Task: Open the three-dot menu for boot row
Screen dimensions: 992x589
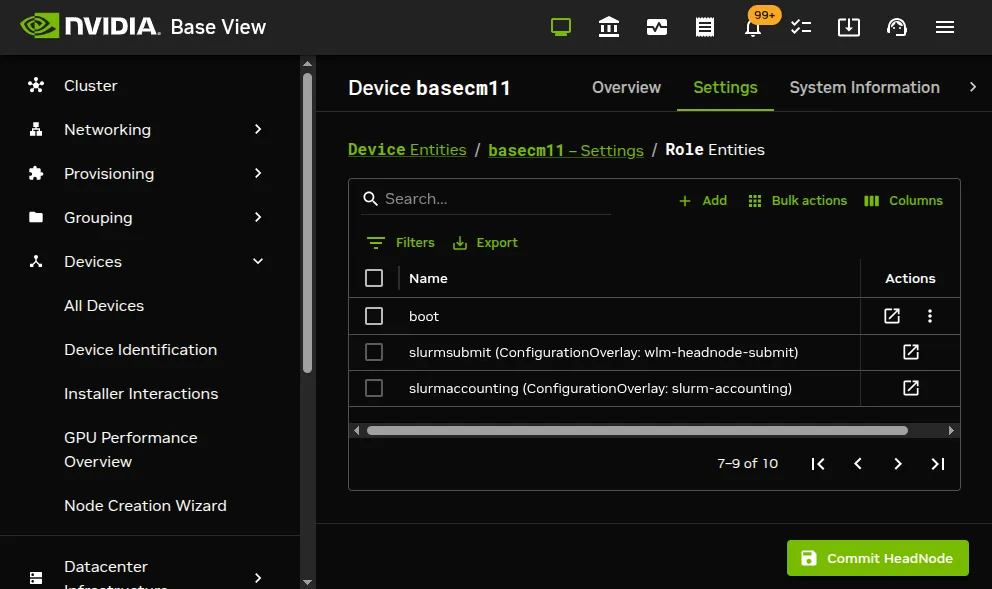Action: (929, 316)
